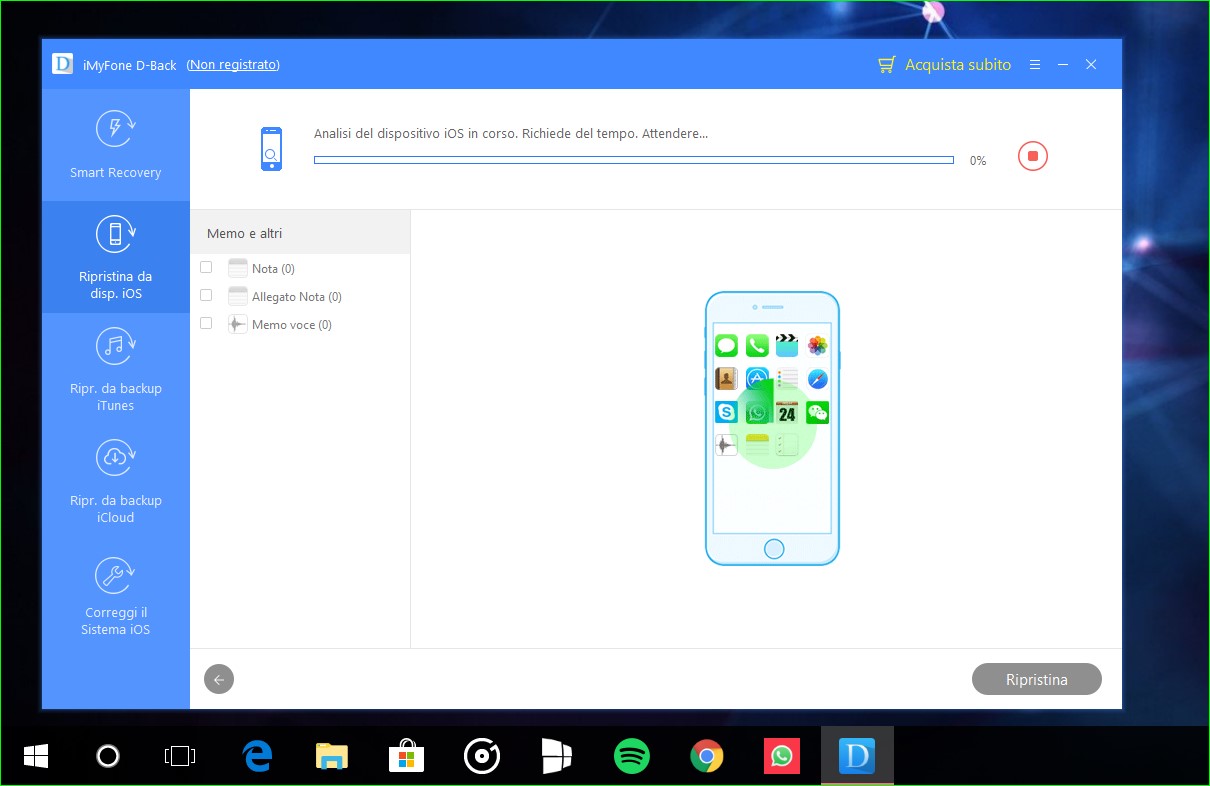1210x786 pixels.
Task: Open Spotify from taskbar
Action: tap(631, 756)
